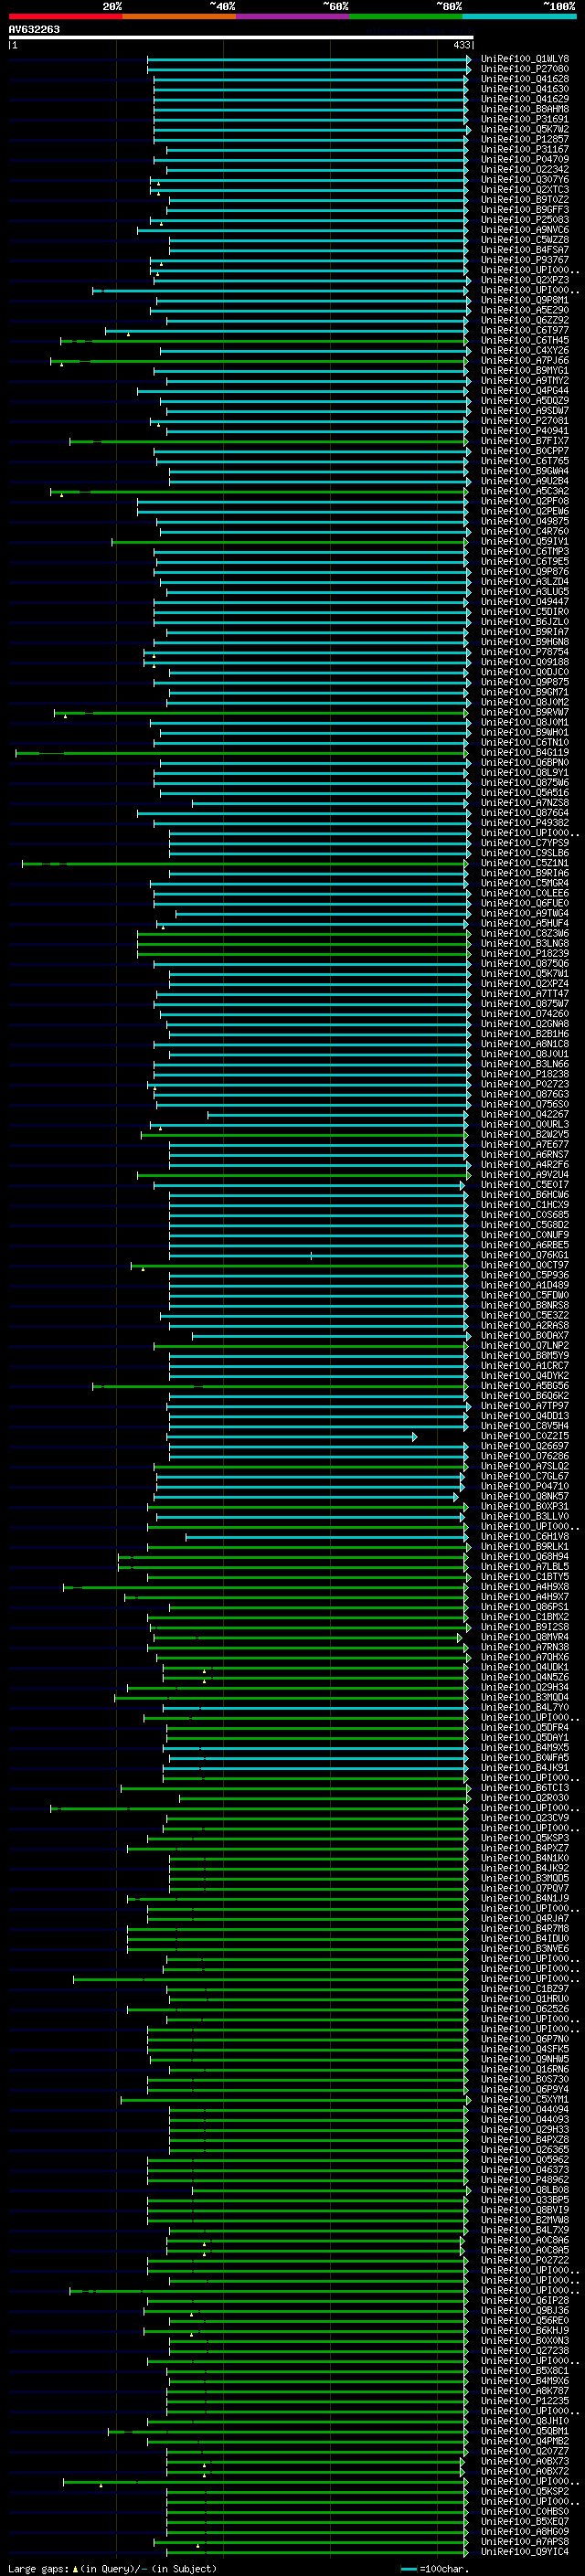Select hit label UniRef100_C0NUF9
The width and height of the screenshot is (585, 2576).
pyautogui.click(x=525, y=1235)
